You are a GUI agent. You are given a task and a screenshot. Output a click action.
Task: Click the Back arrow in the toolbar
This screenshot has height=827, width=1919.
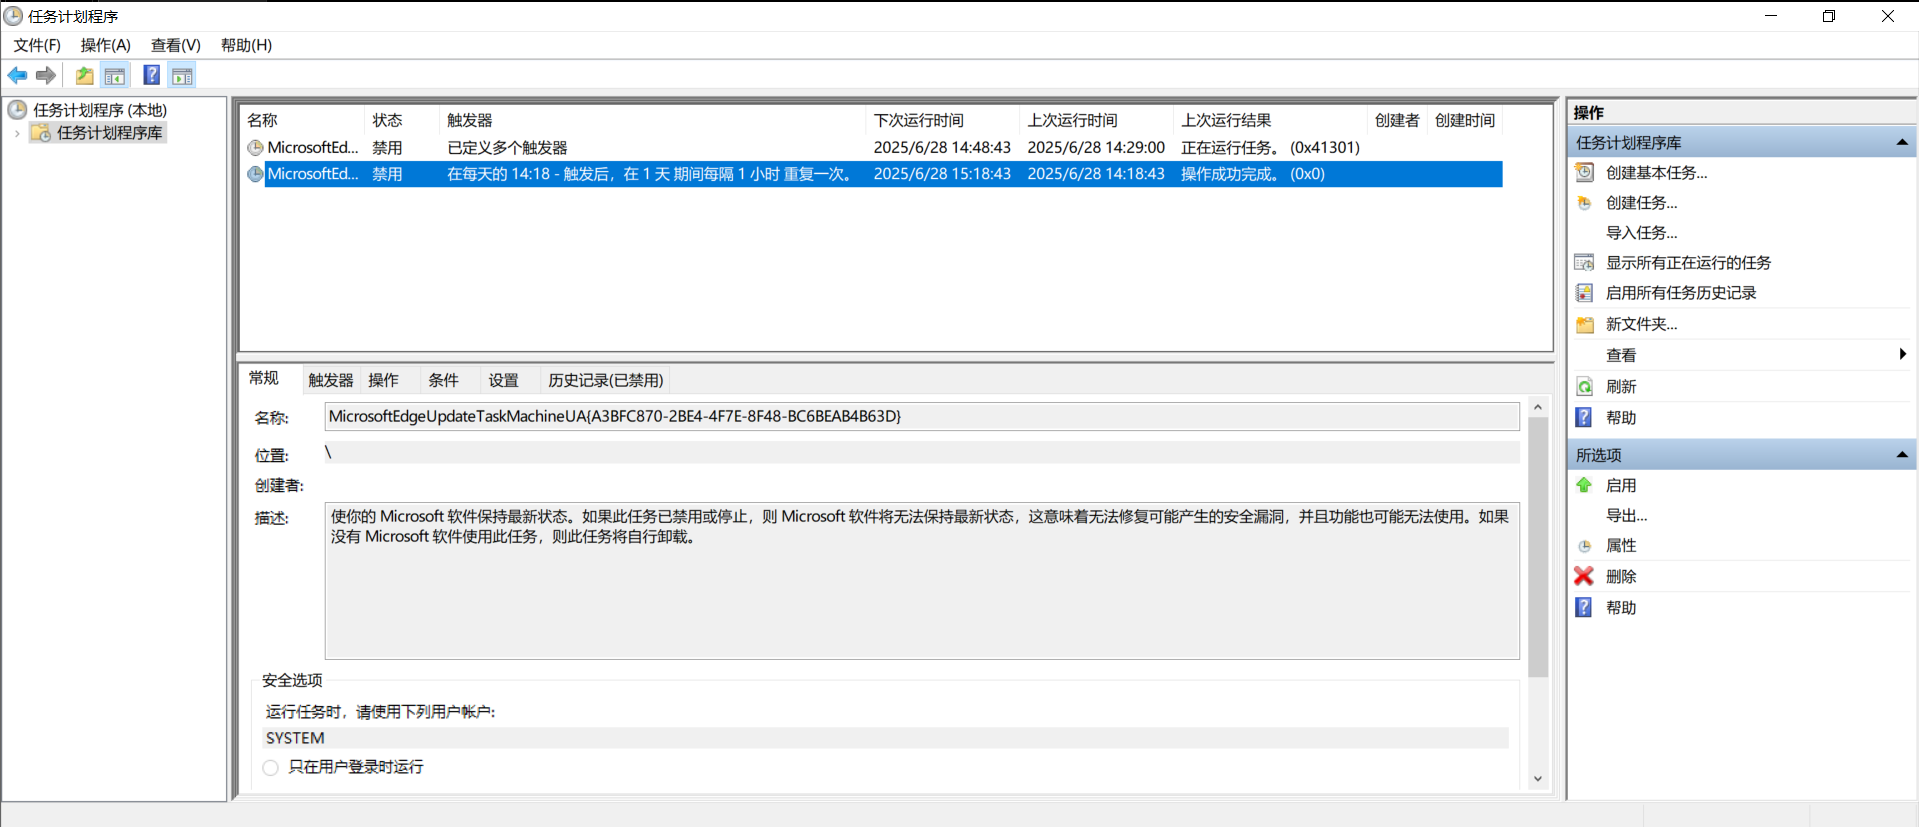18,75
